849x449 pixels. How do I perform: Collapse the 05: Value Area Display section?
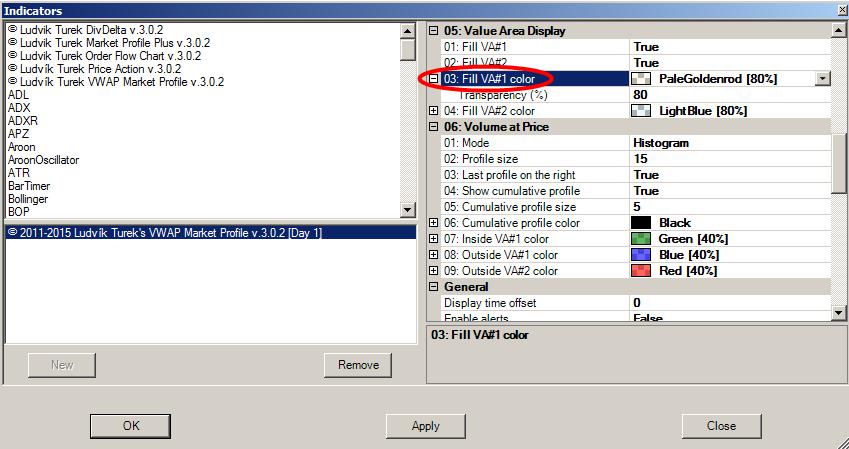(x=433, y=31)
